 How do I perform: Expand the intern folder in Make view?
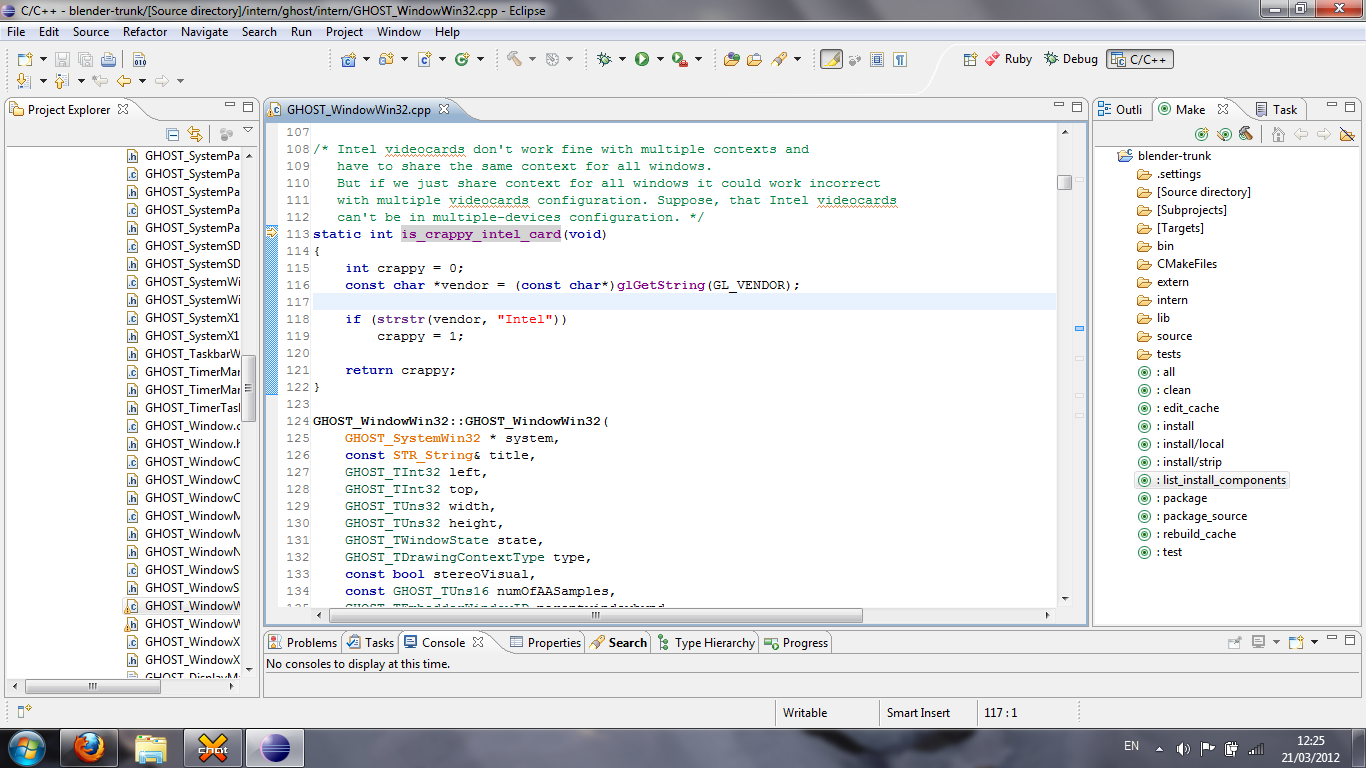[x=1172, y=300]
